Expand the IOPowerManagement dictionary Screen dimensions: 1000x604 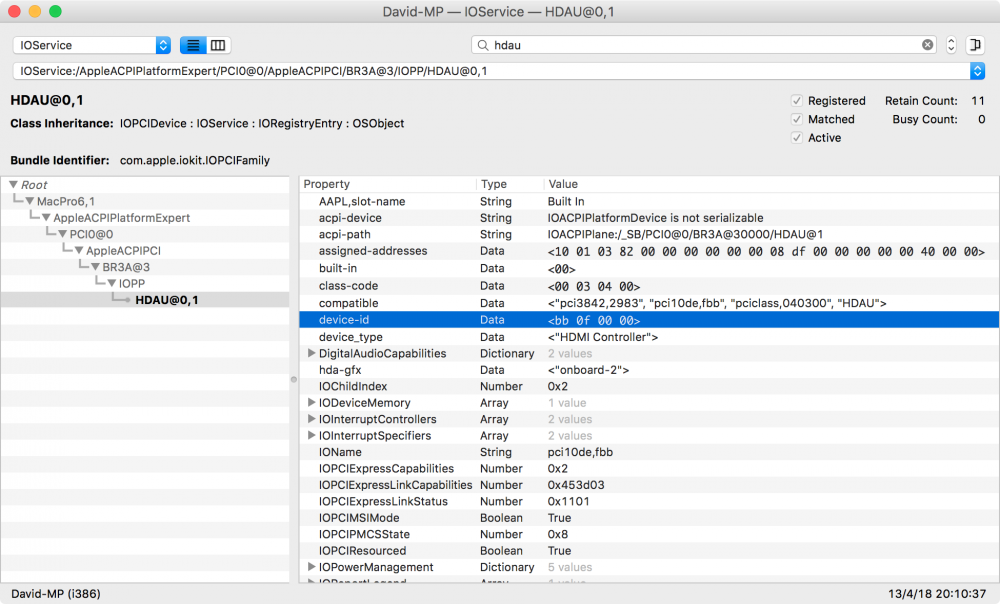click(x=311, y=566)
